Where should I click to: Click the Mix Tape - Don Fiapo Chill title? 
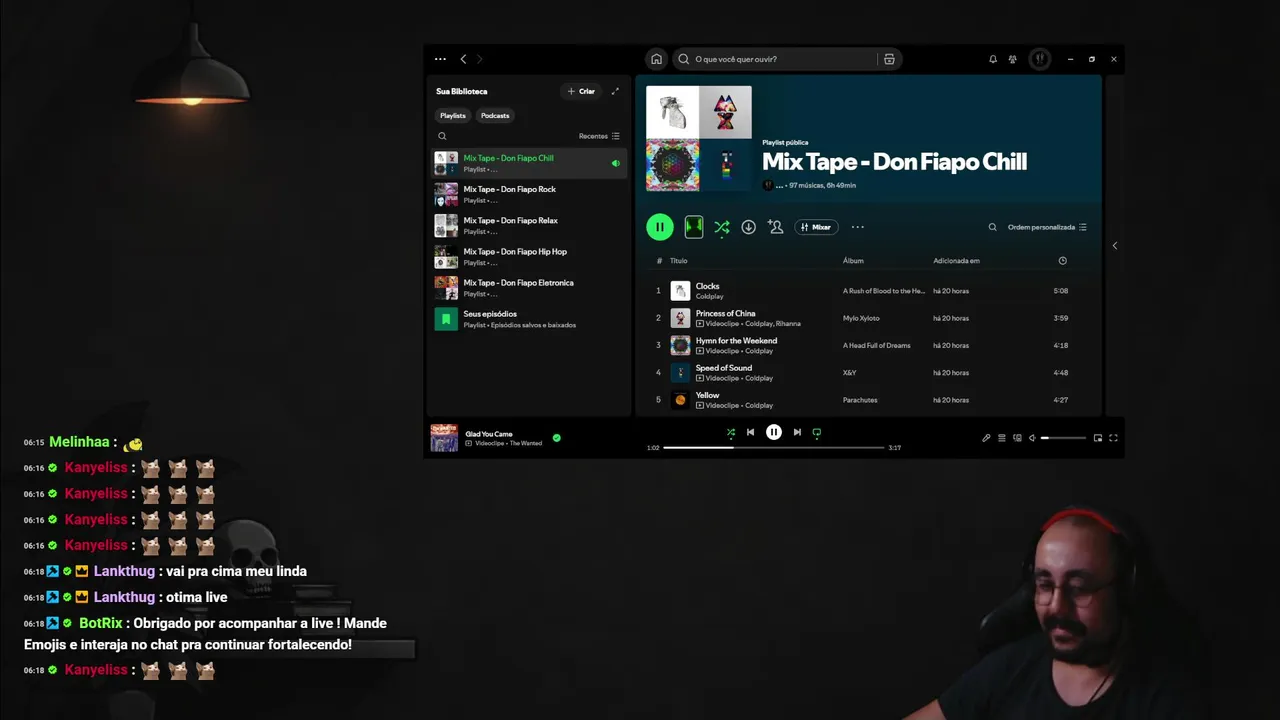tap(894, 162)
